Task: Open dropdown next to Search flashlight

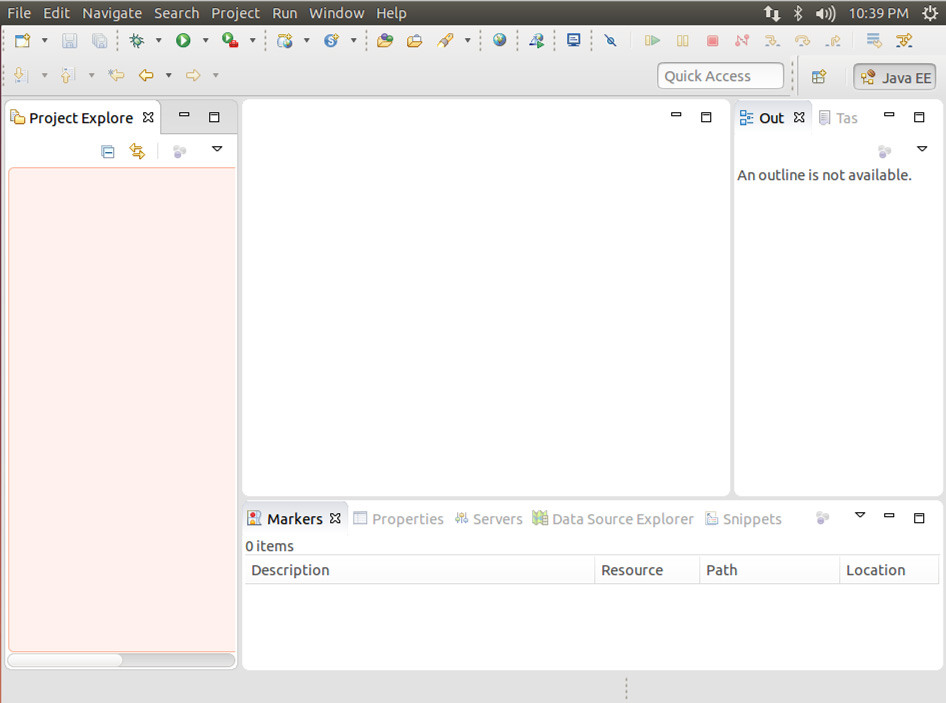Action: coord(467,40)
